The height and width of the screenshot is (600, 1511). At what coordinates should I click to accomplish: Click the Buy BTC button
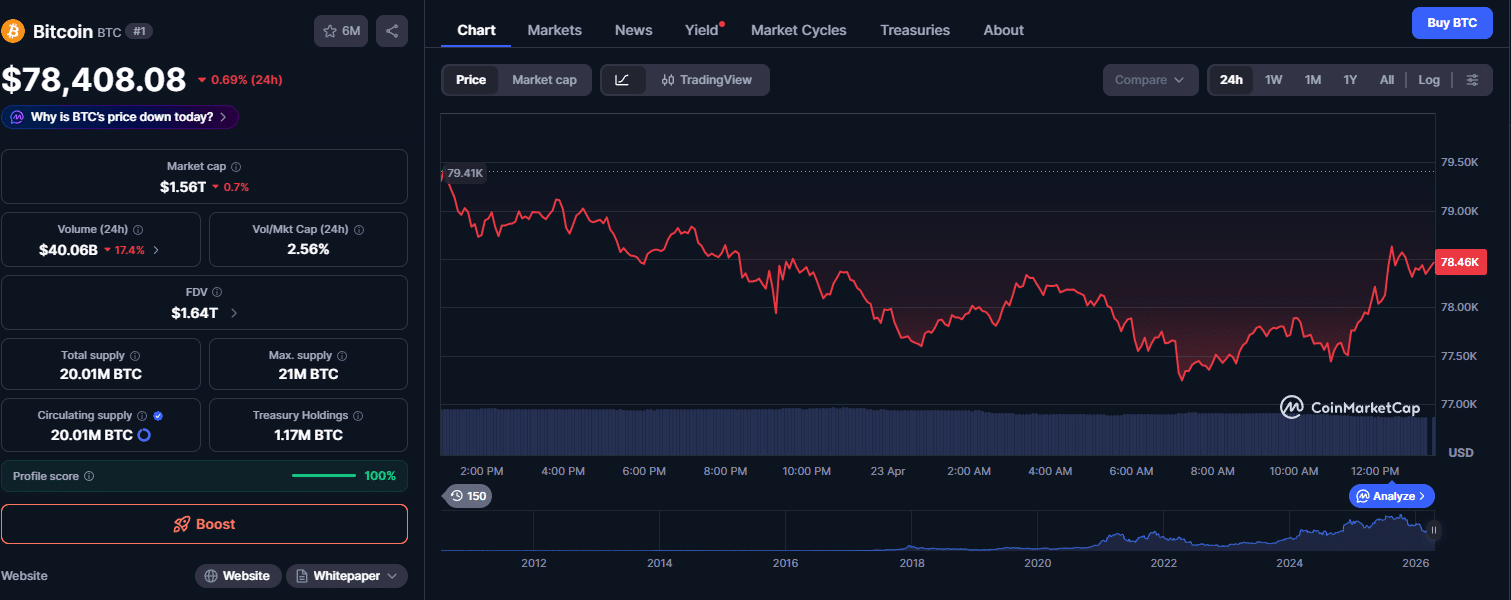tap(1452, 22)
